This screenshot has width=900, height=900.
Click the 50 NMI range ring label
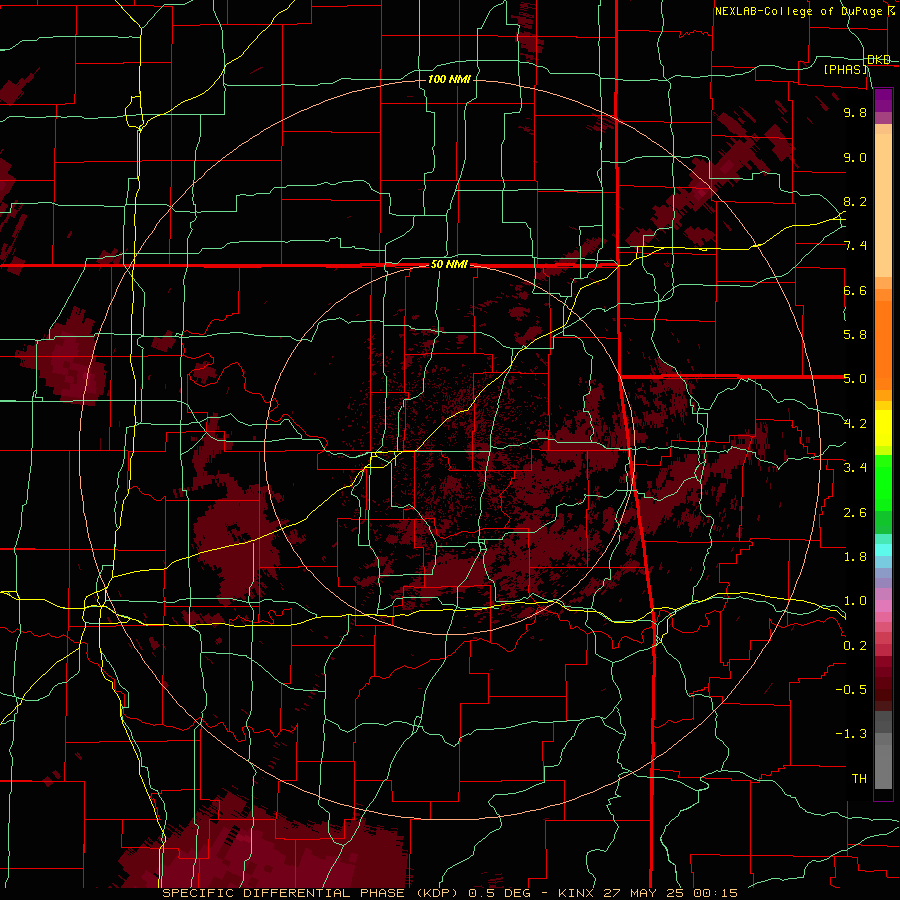449,265
